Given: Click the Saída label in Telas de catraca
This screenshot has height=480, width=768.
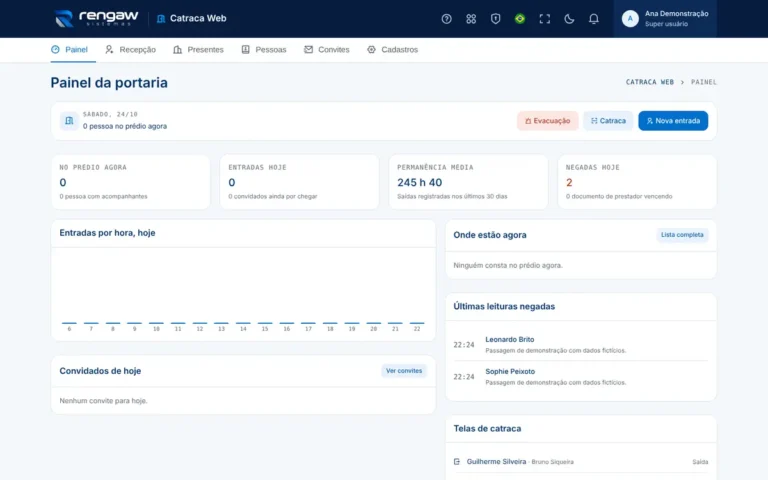Looking at the screenshot, I should coord(700,462).
